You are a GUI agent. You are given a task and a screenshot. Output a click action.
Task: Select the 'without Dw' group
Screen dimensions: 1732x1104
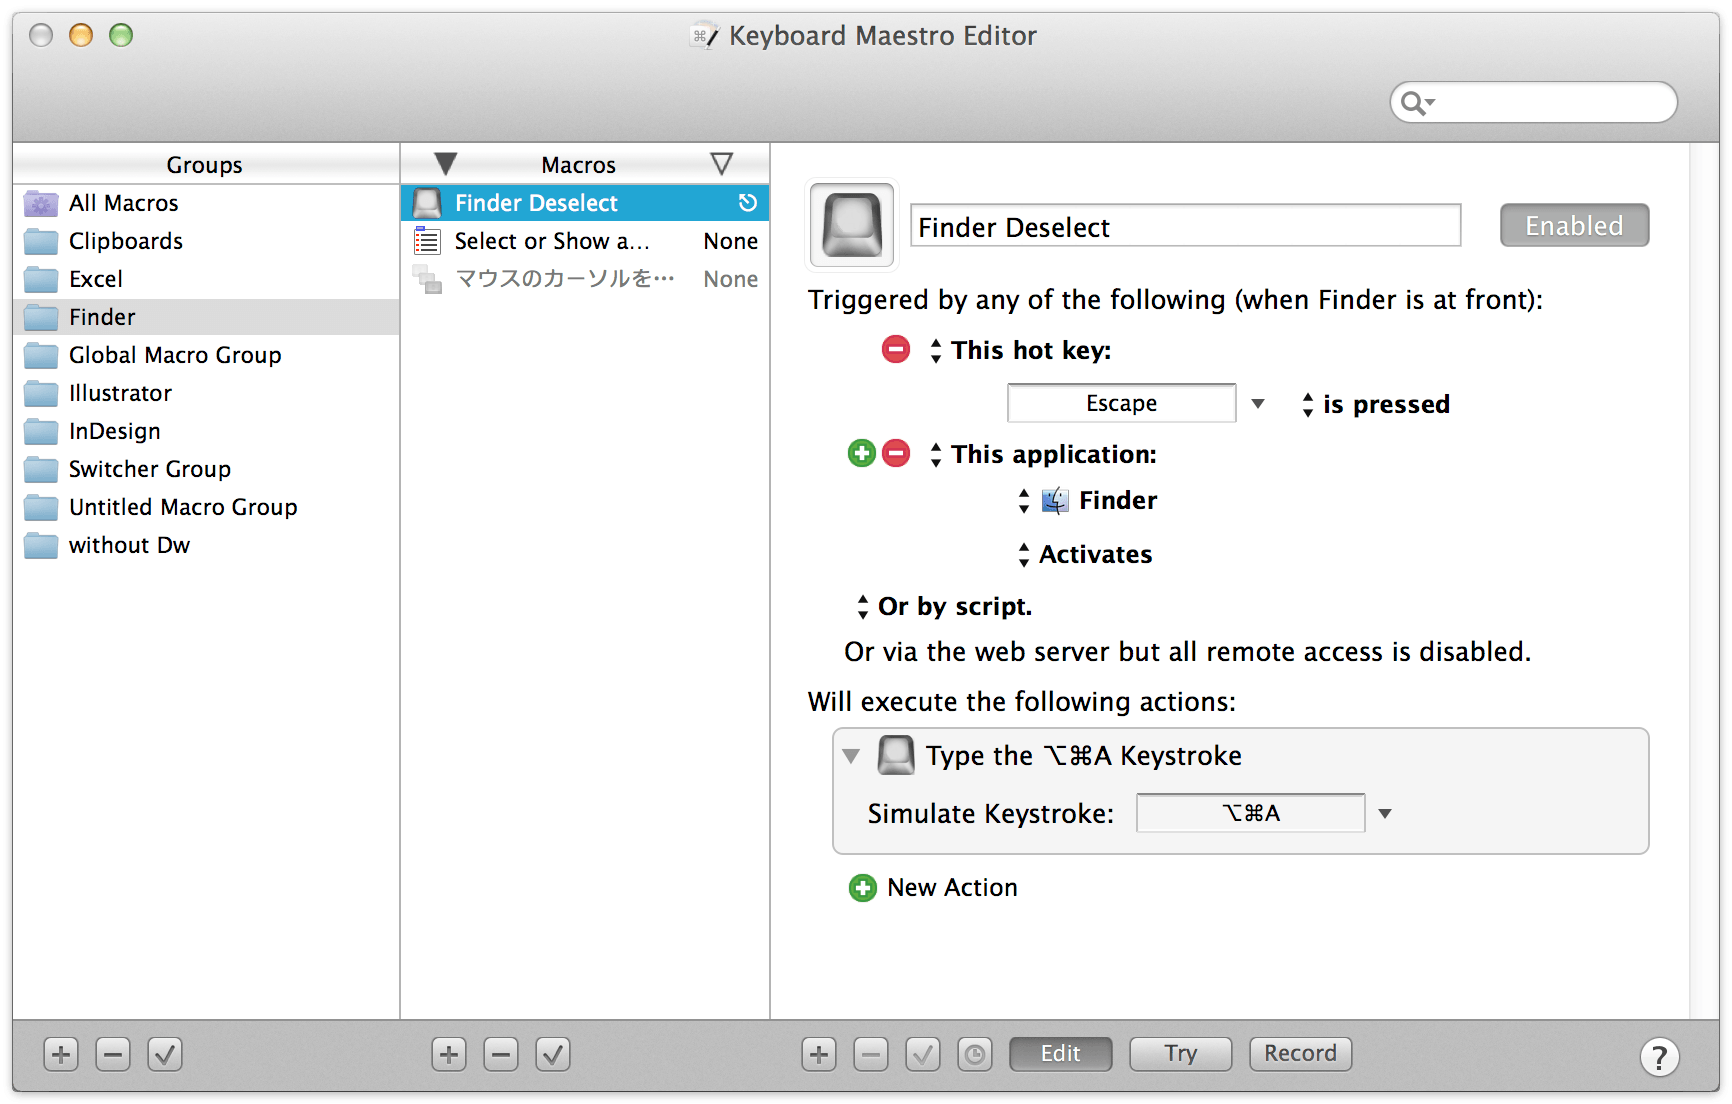coord(206,545)
